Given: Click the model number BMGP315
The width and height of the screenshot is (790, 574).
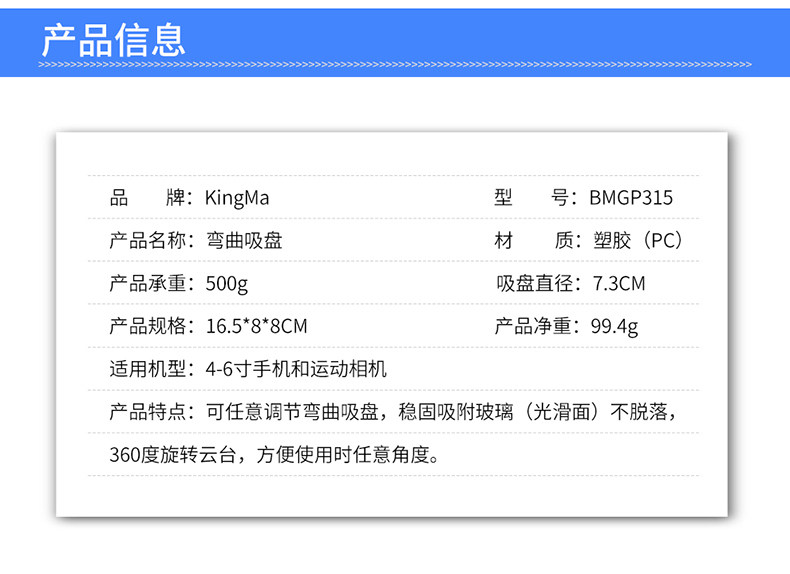Looking at the screenshot, I should (631, 198).
